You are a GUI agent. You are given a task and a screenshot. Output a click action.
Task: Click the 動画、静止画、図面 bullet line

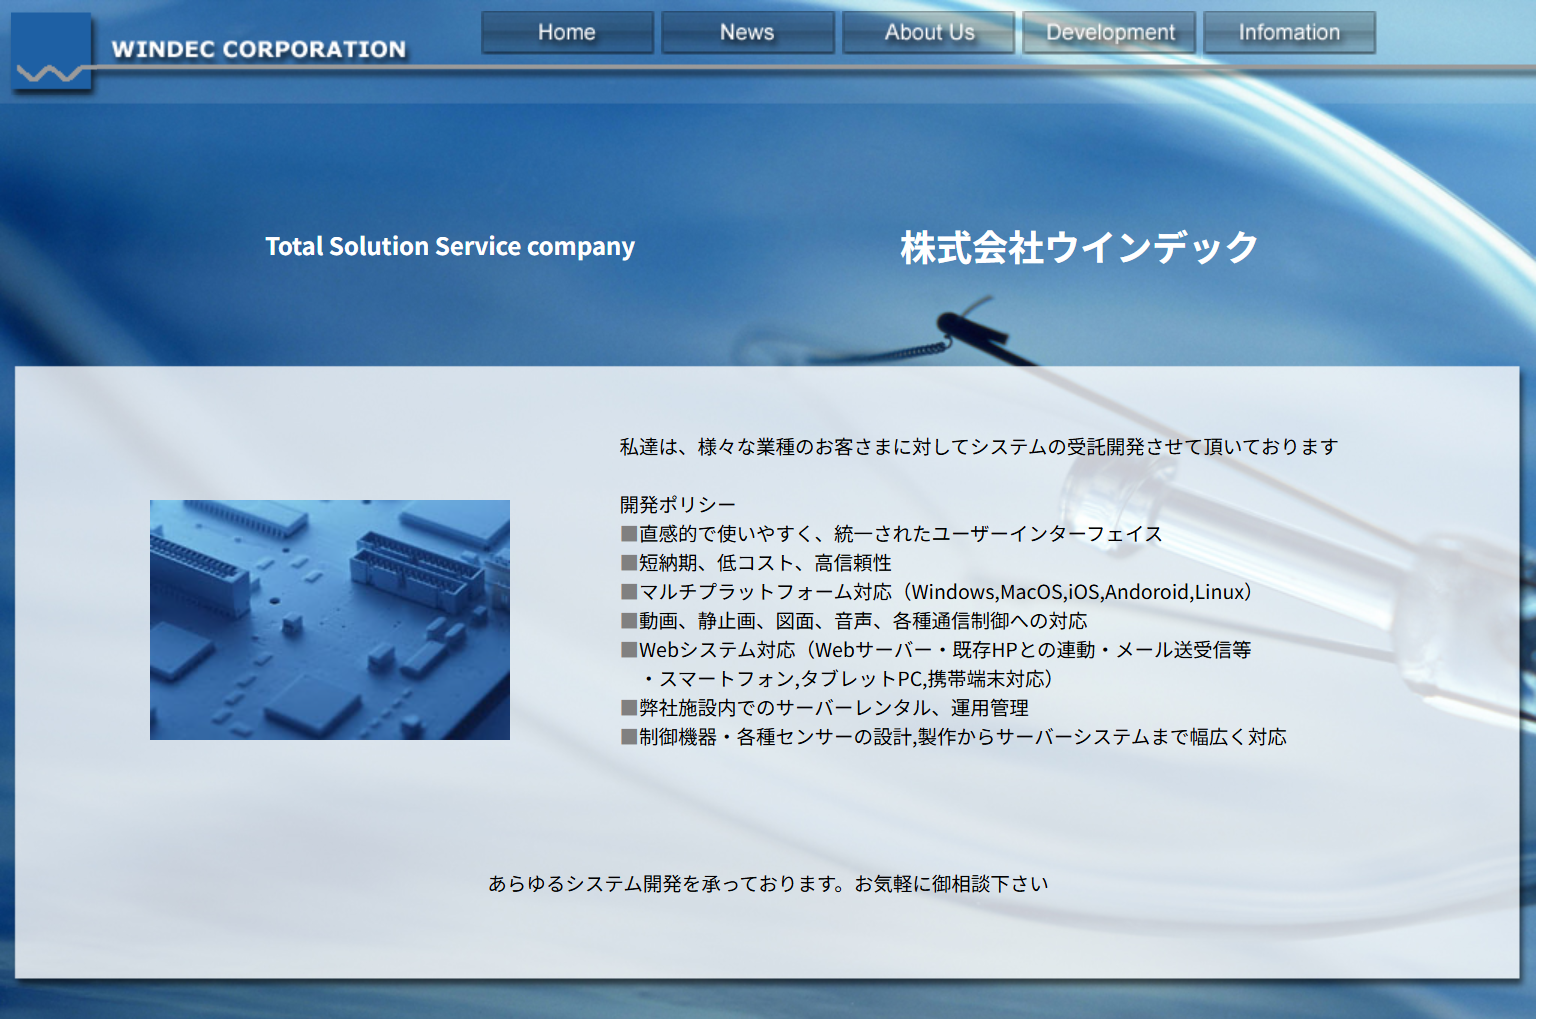(854, 621)
